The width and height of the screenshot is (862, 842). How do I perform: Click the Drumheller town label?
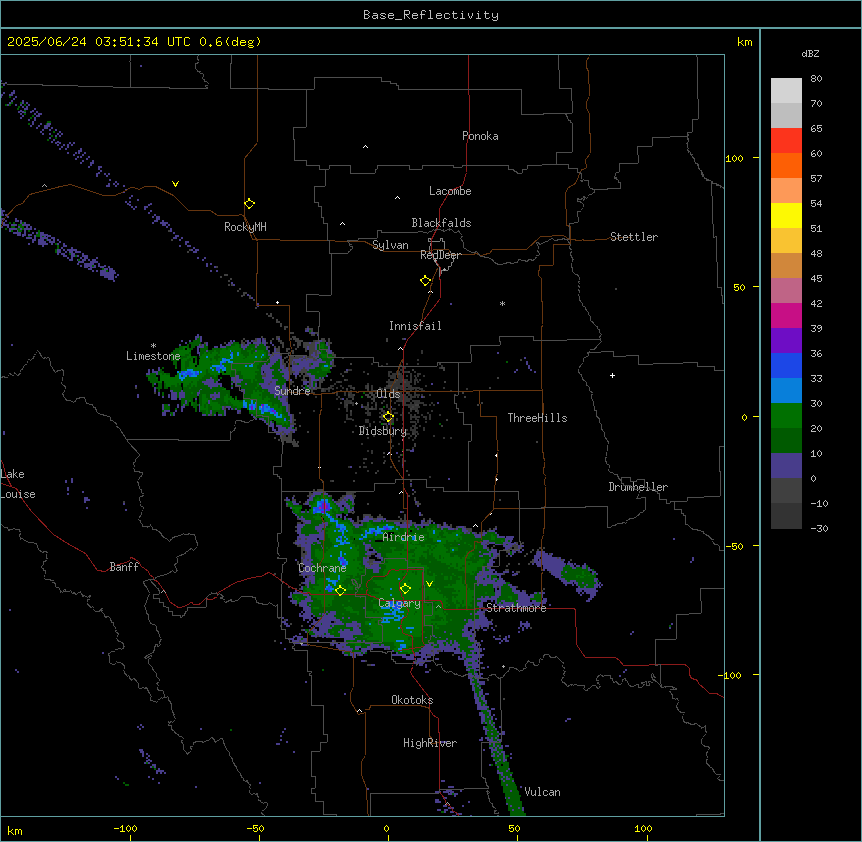pyautogui.click(x=638, y=487)
